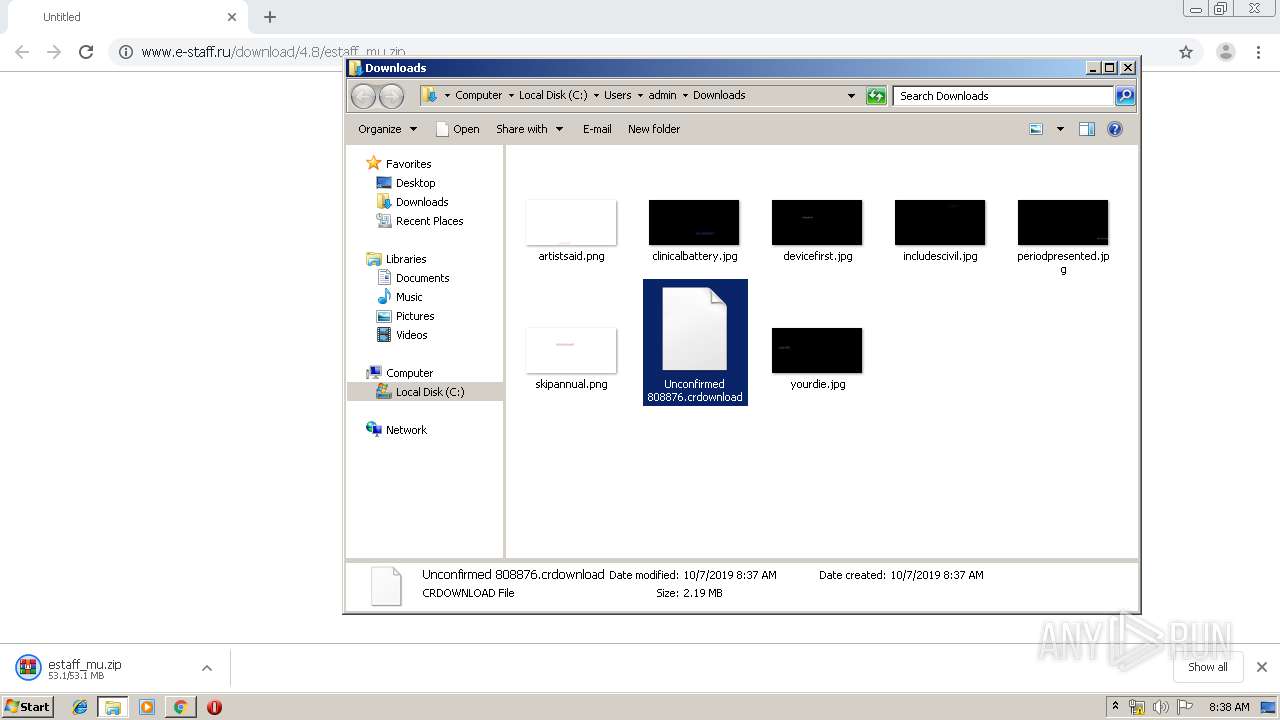The width and height of the screenshot is (1280, 720).
Task: Click New folder button
Action: click(x=654, y=129)
